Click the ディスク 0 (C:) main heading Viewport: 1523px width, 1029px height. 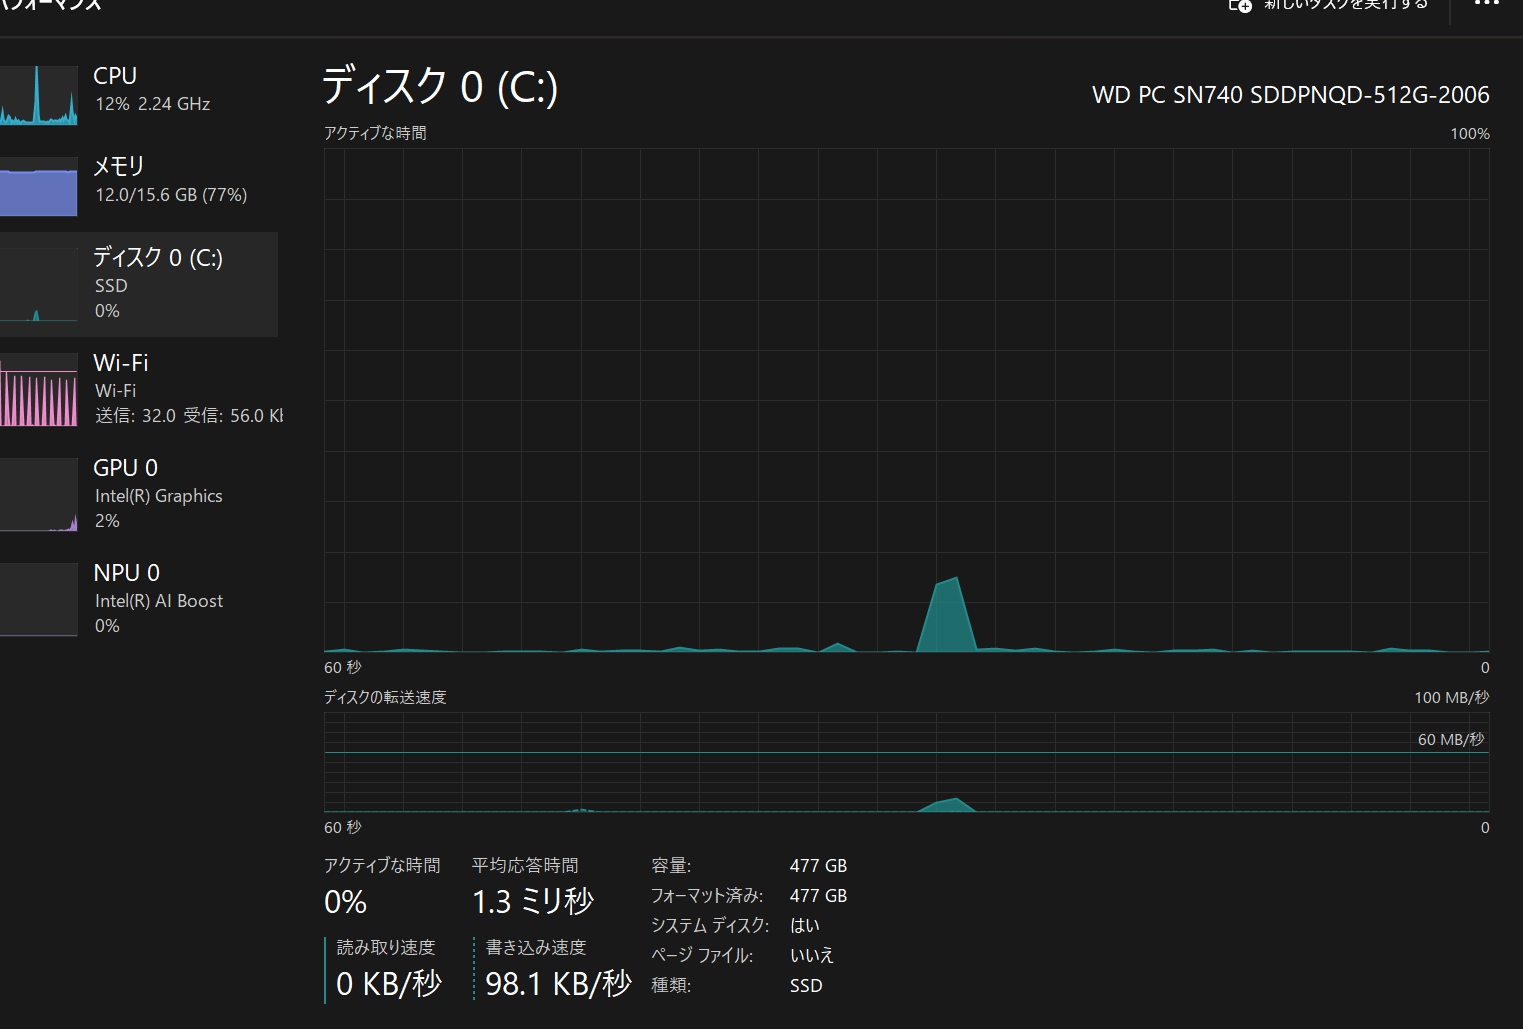pyautogui.click(x=440, y=87)
